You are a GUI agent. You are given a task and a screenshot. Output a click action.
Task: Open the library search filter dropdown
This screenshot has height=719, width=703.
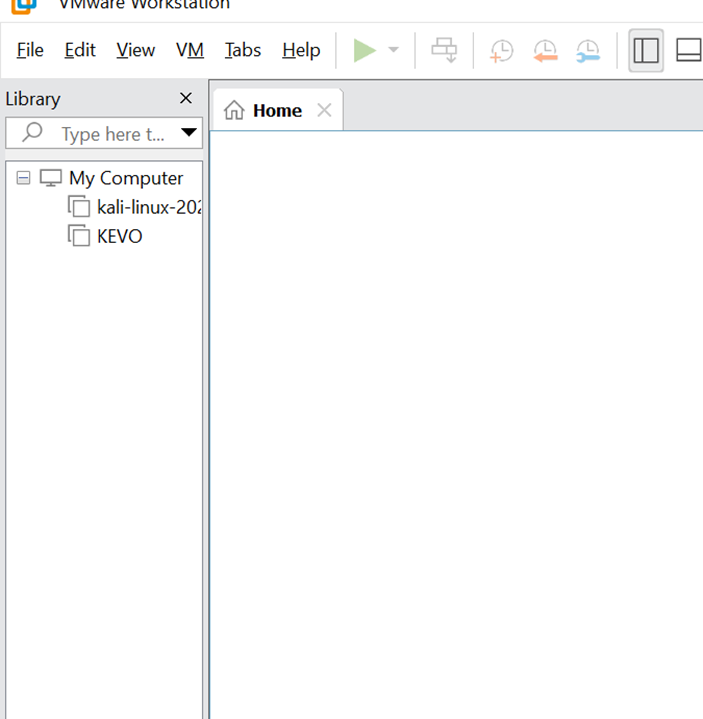[188, 133]
